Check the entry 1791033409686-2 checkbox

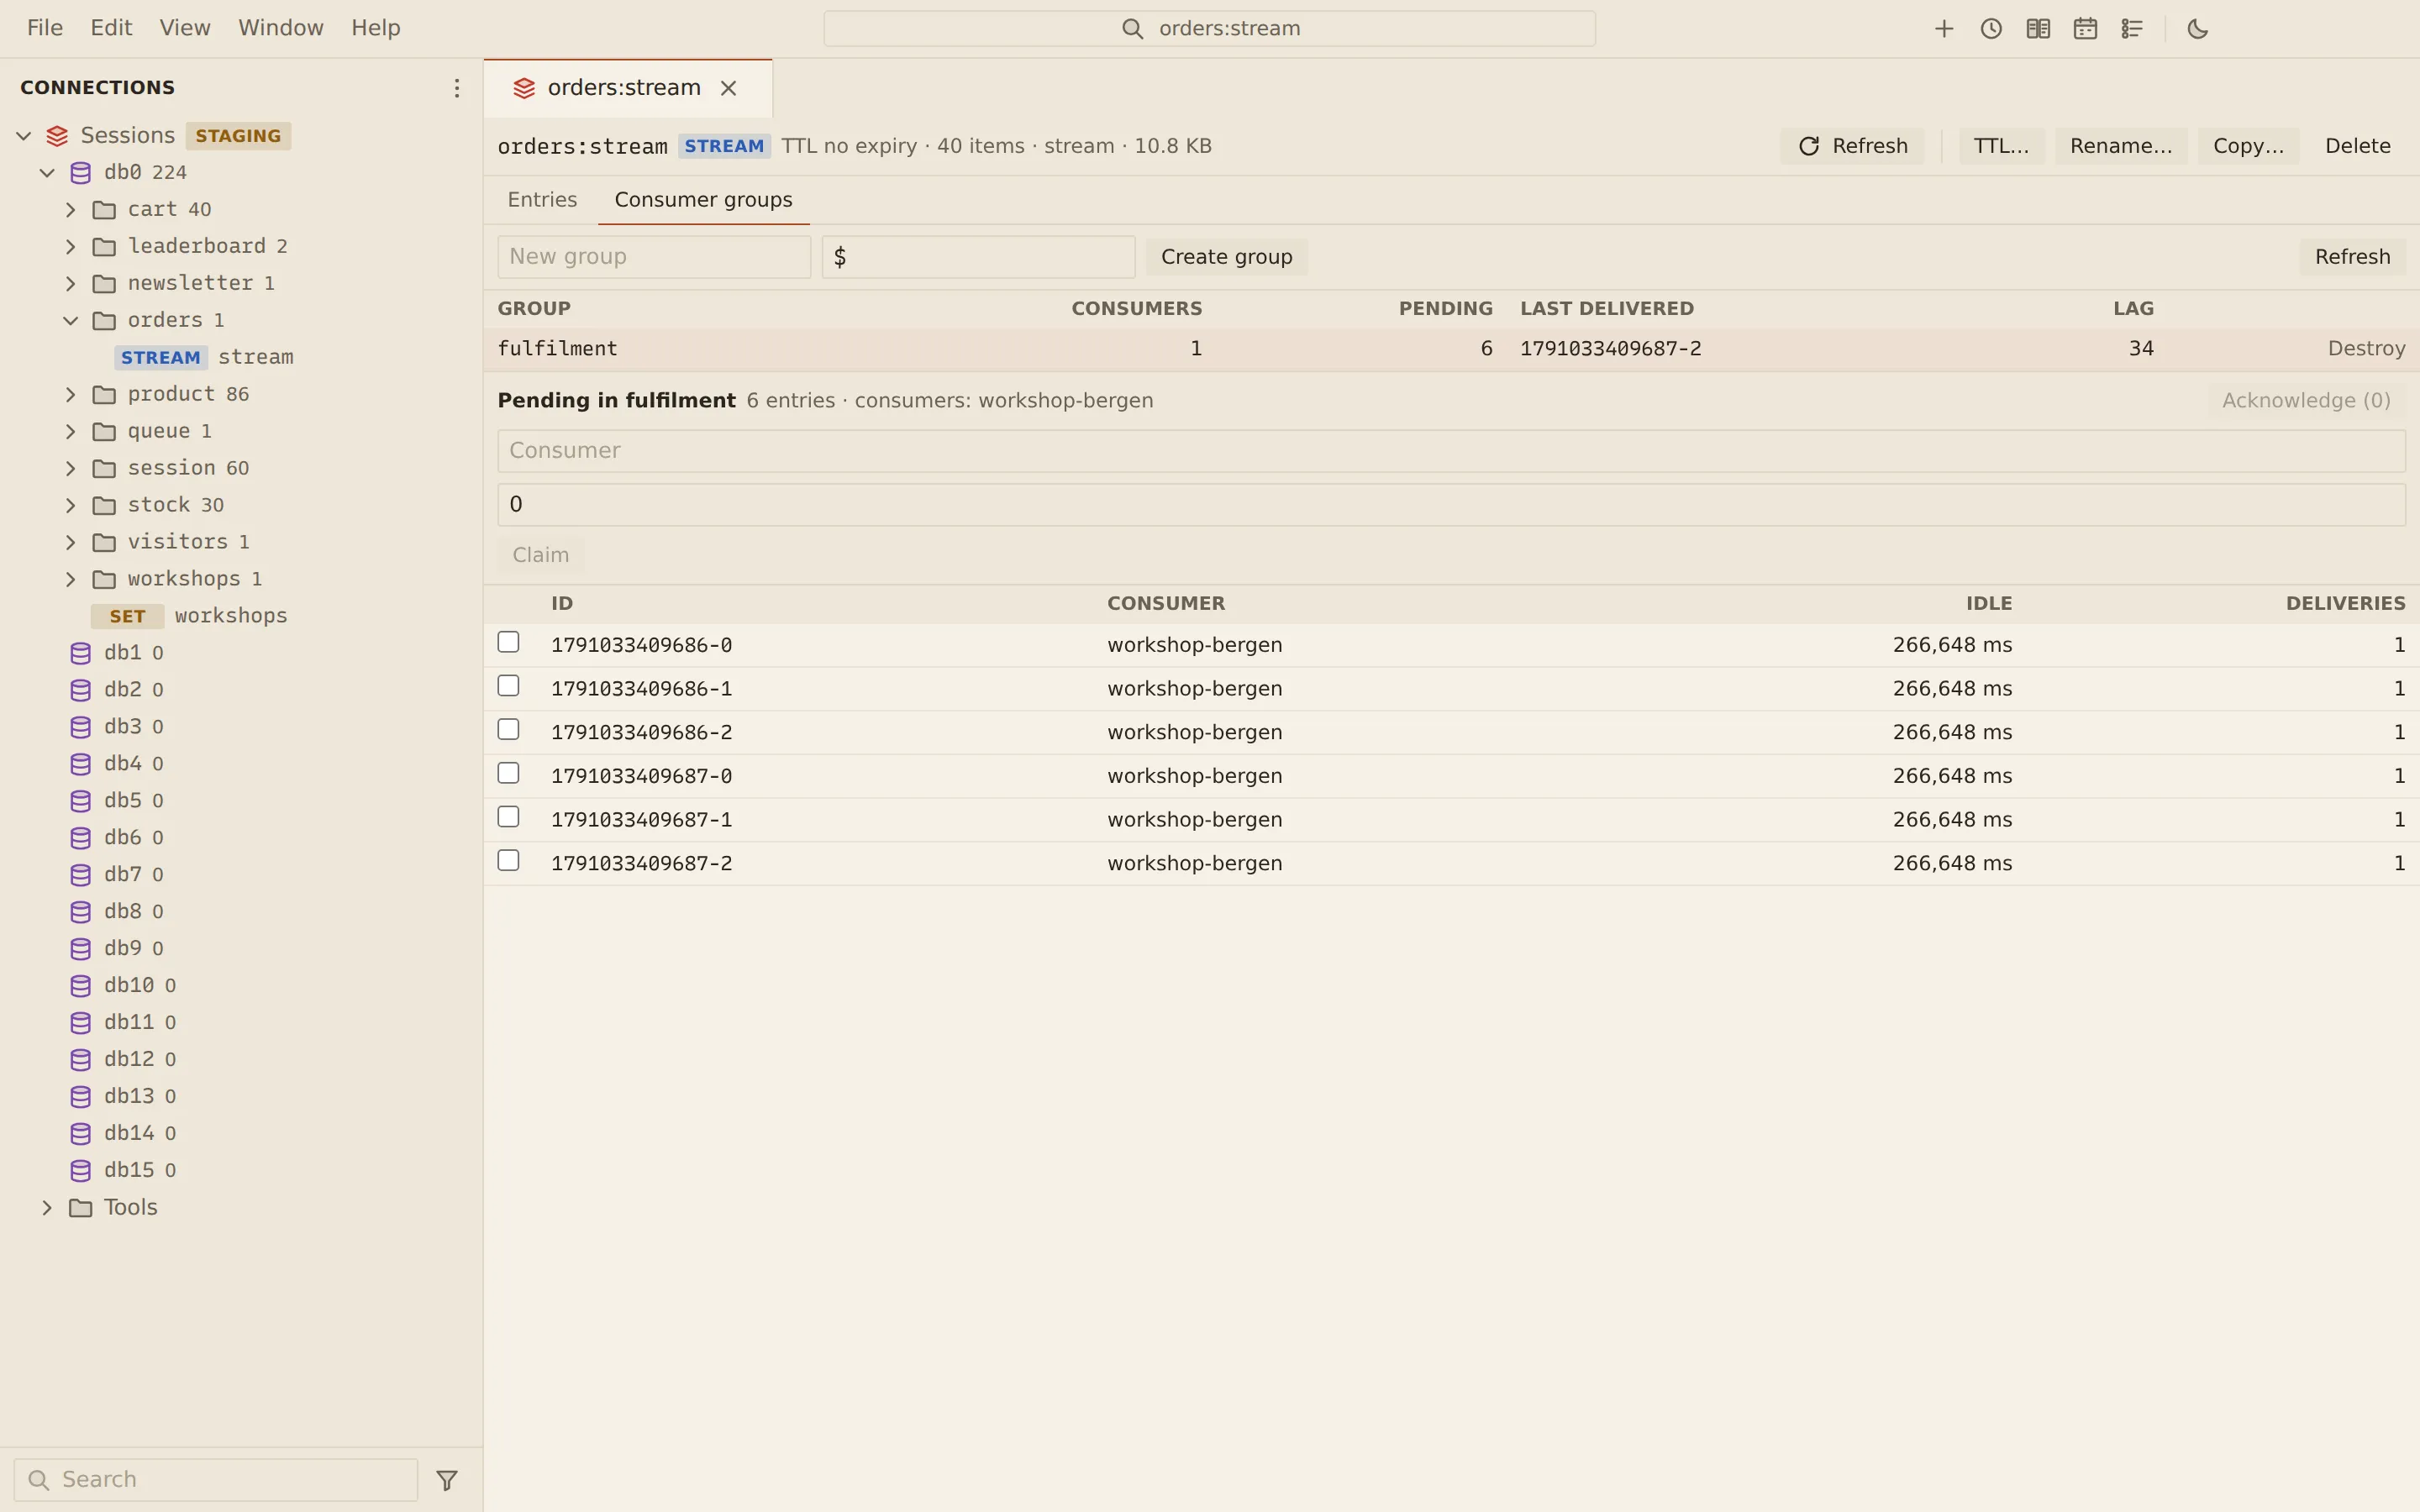(x=508, y=729)
